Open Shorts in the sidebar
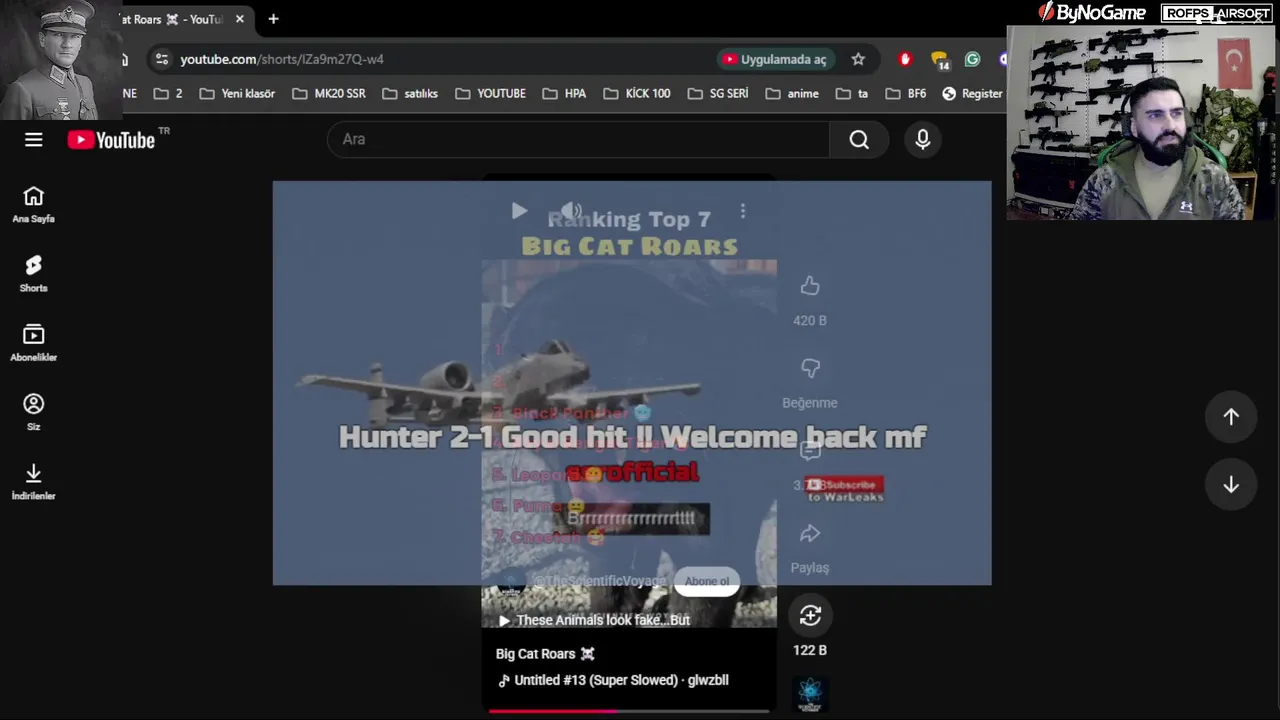This screenshot has width=1280, height=720. click(33, 273)
